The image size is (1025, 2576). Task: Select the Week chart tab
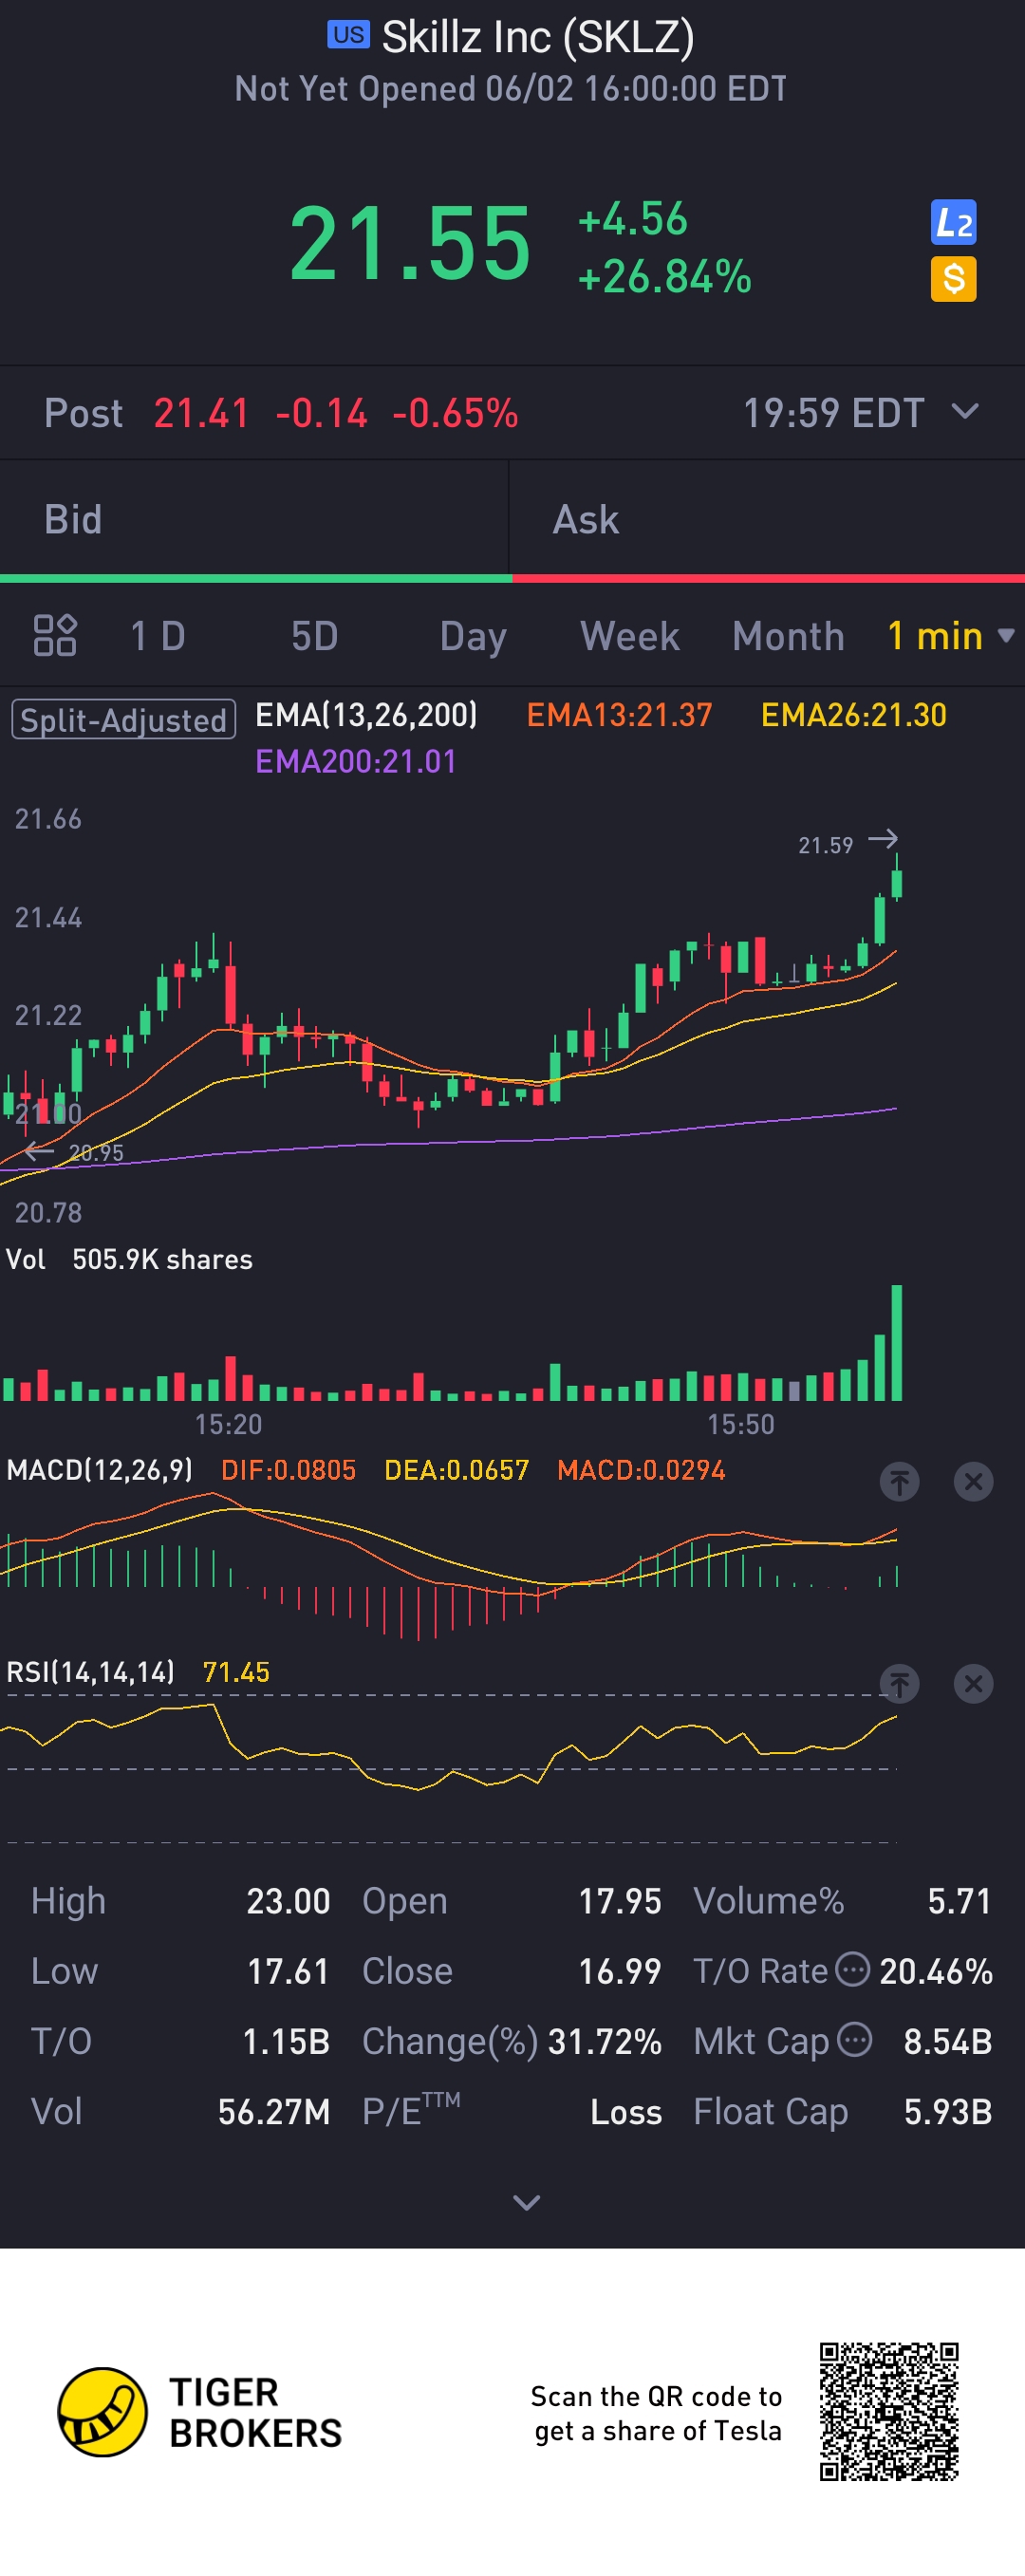pos(630,636)
